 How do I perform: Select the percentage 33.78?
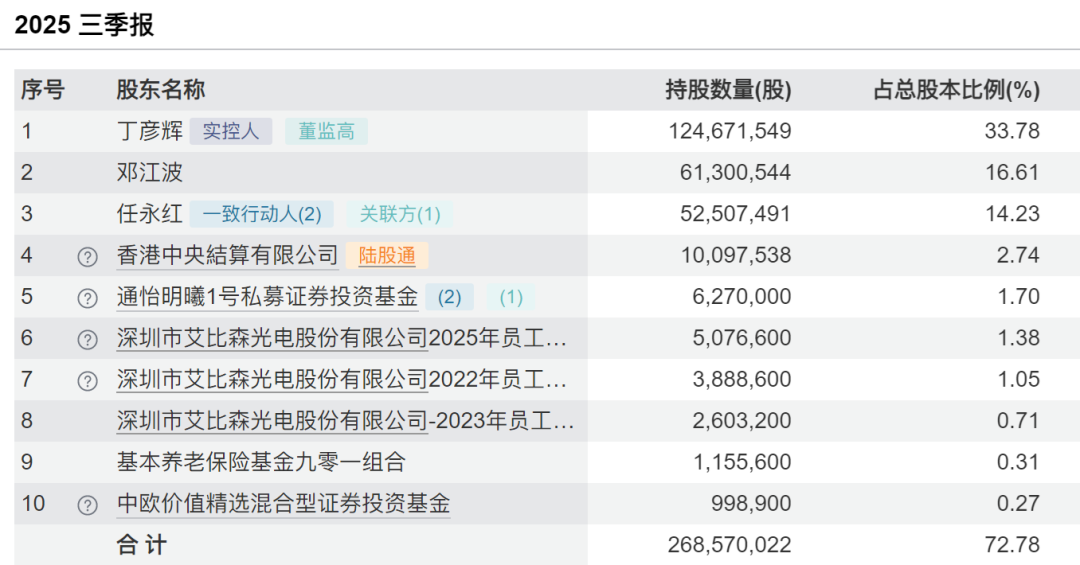tap(1012, 131)
